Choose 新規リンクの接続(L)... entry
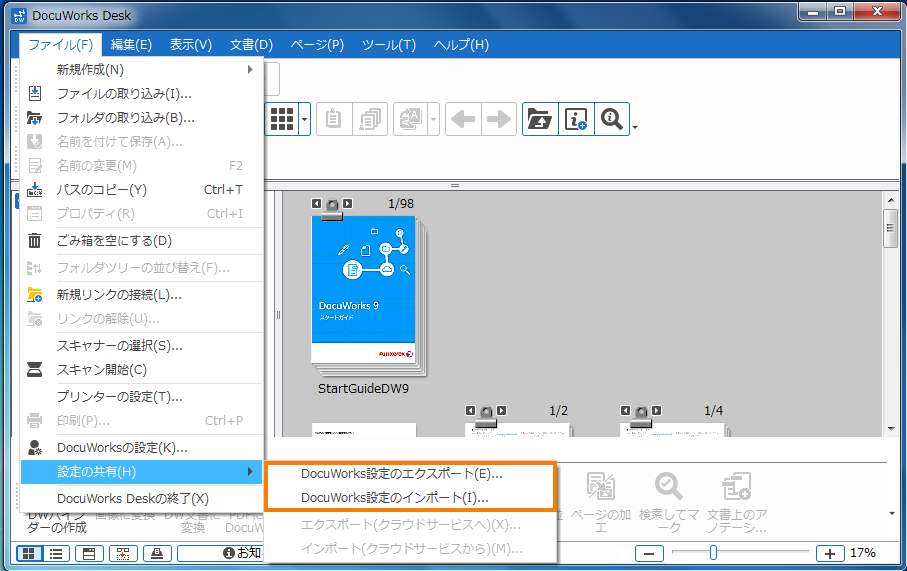Viewport: 907px width, 571px height. coord(142,295)
